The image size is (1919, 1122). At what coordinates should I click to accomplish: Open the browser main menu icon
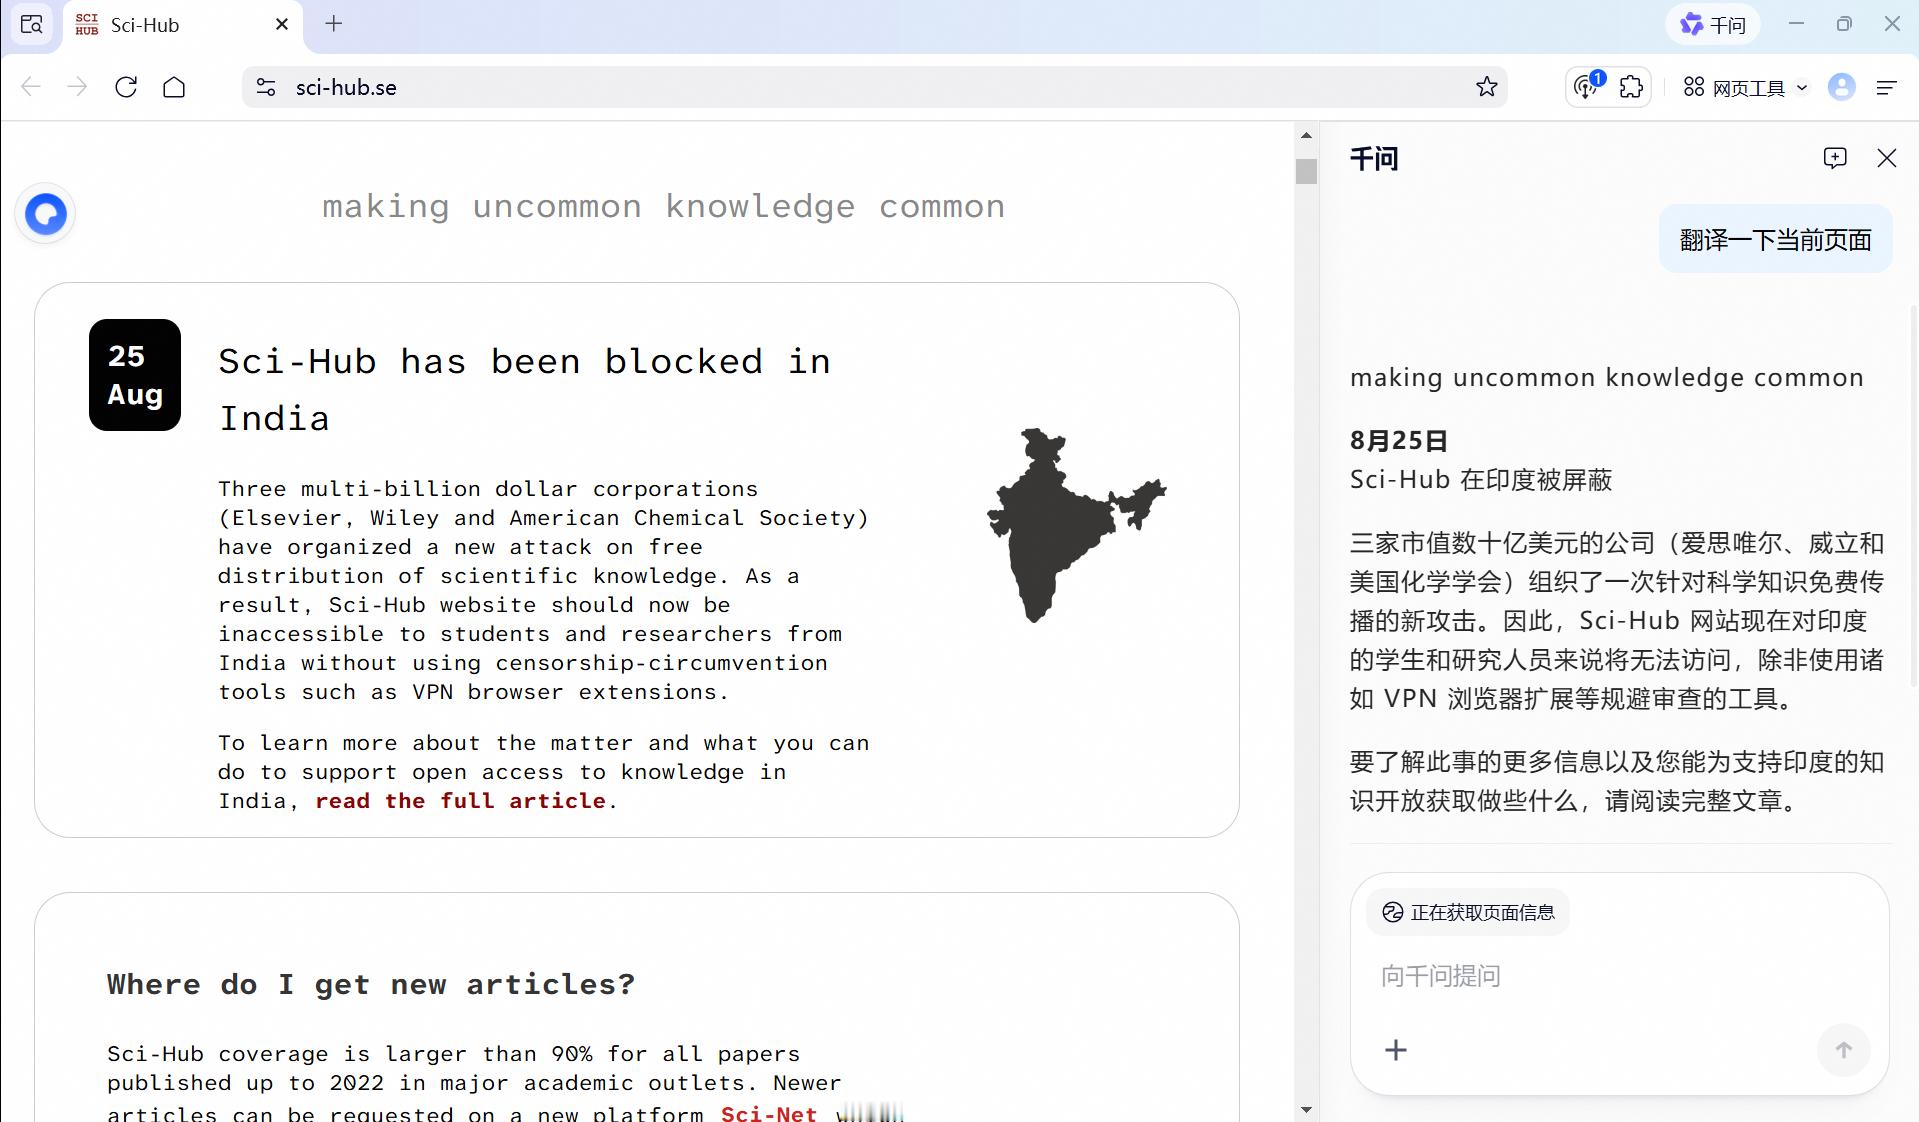click(x=1886, y=88)
